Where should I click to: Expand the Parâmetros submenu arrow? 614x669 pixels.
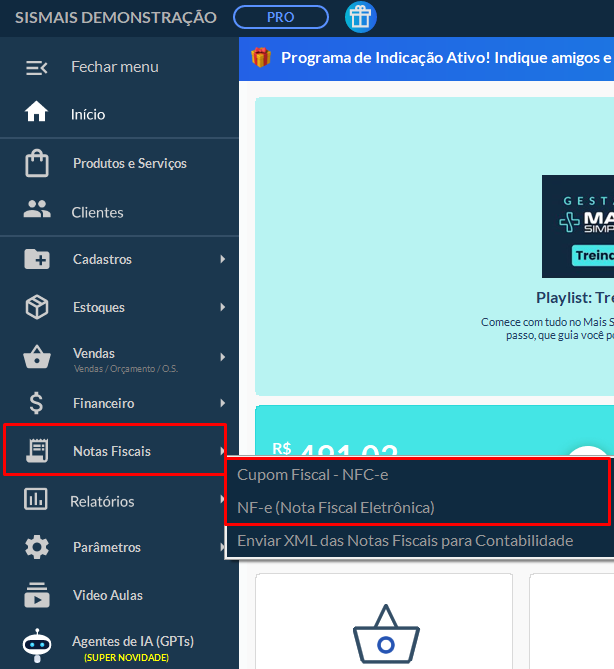(222, 547)
